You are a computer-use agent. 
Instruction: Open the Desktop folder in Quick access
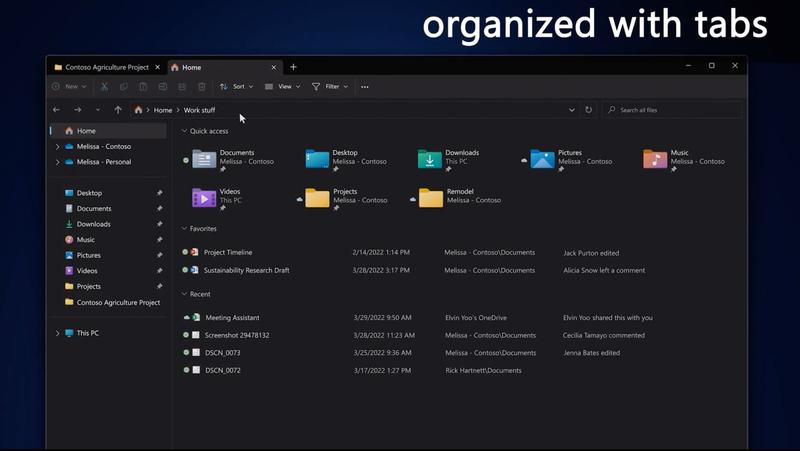pos(346,159)
